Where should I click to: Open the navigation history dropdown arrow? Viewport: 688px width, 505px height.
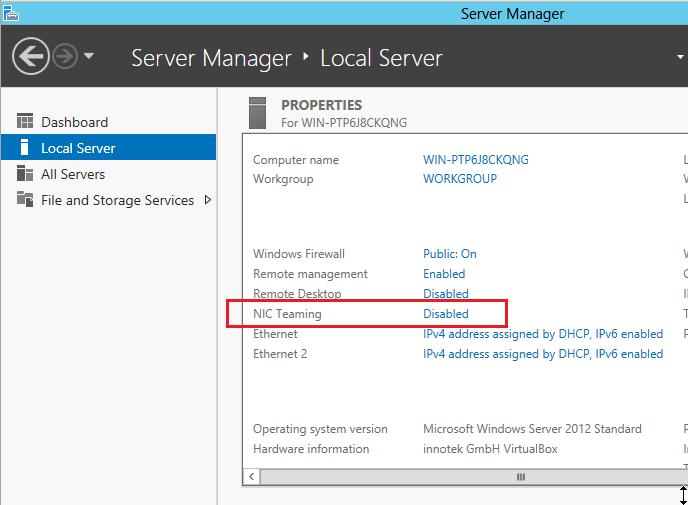pyautogui.click(x=89, y=56)
